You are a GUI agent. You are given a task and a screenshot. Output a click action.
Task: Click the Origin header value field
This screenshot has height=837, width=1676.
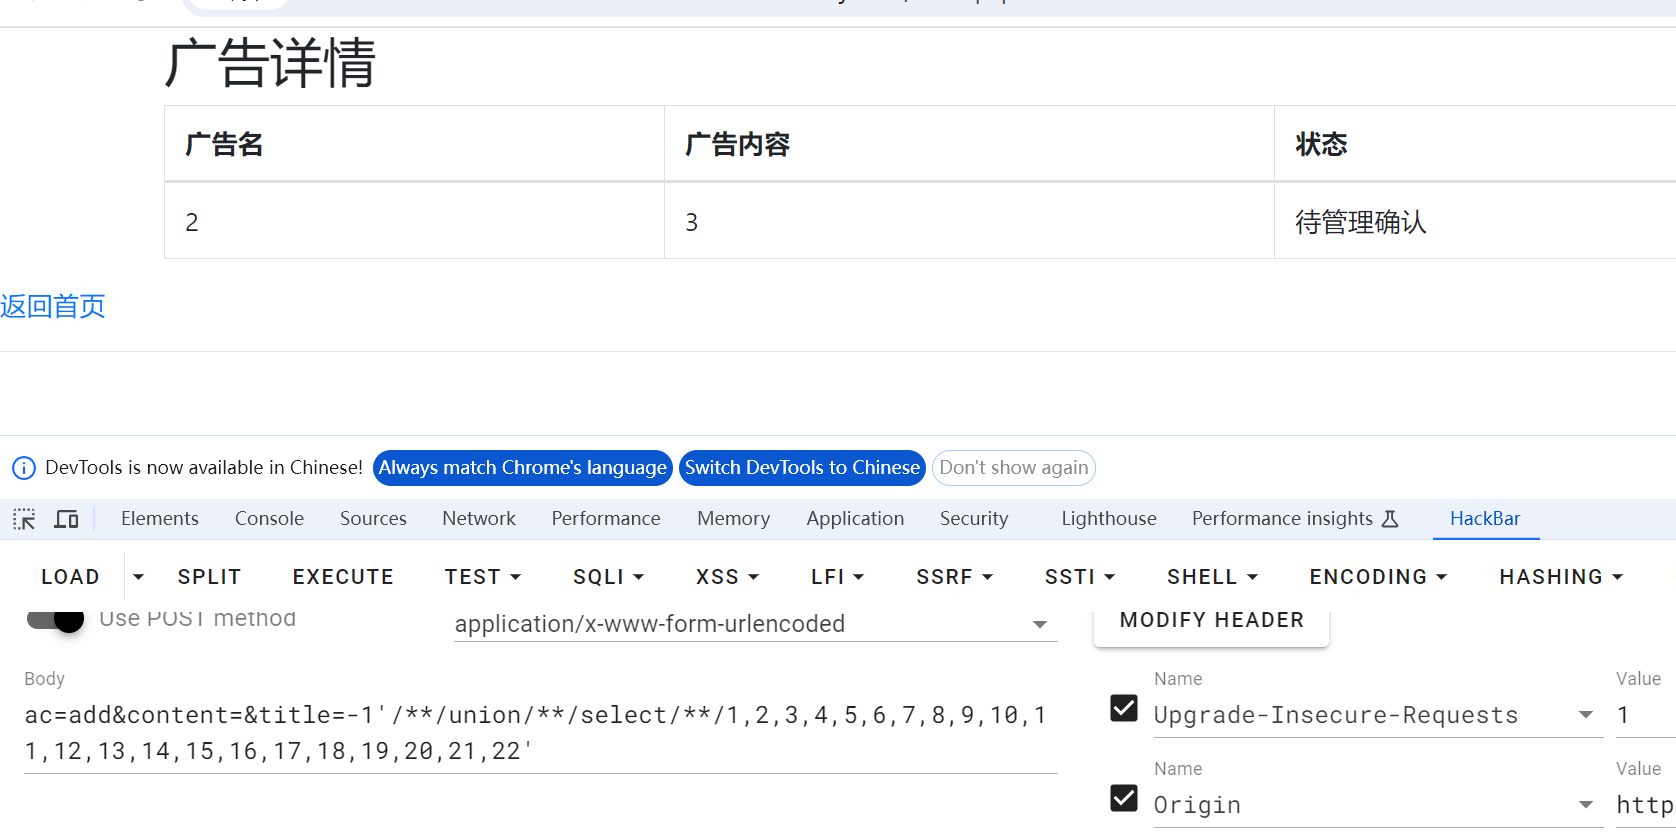[1645, 805]
